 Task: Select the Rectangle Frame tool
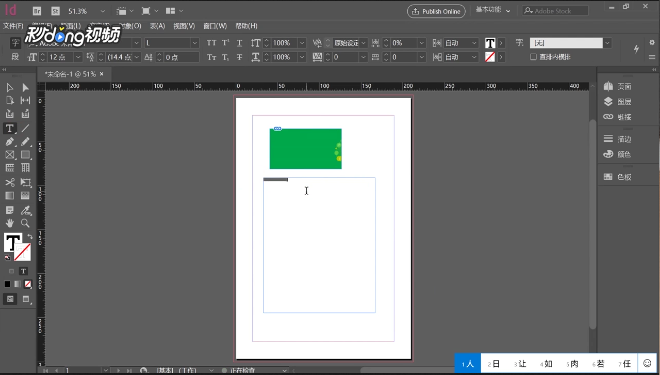[10, 155]
